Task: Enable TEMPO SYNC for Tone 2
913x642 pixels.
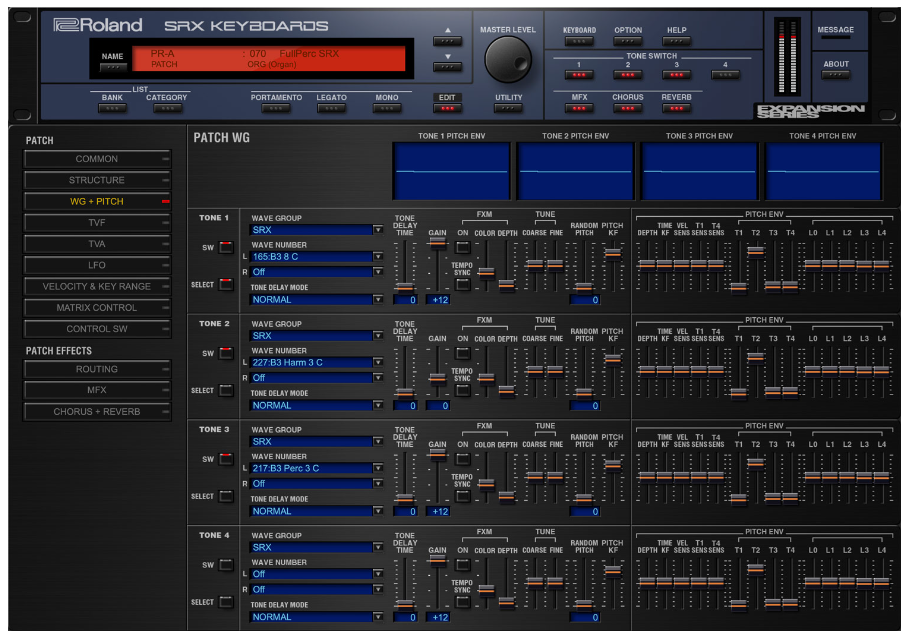Action: (463, 391)
